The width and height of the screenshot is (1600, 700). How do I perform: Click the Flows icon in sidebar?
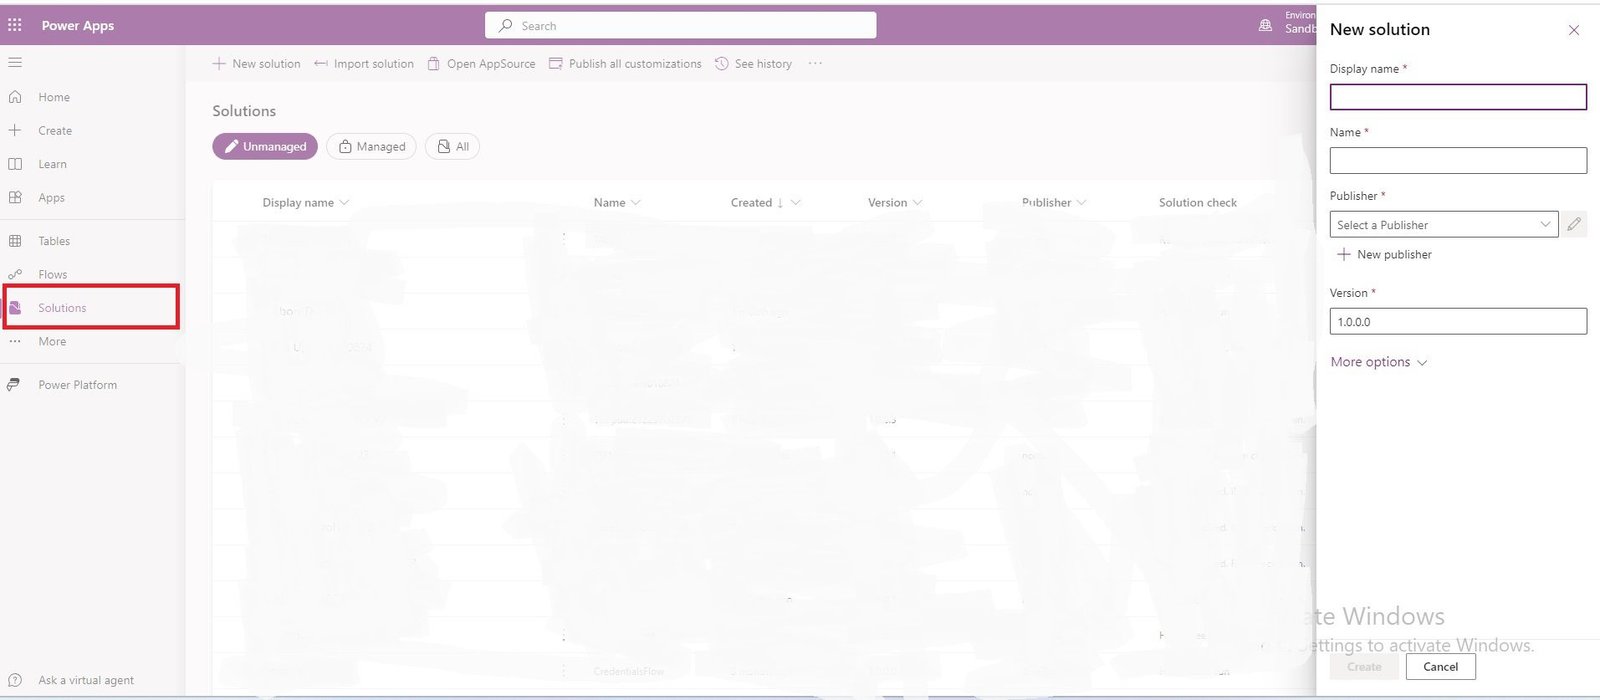[15, 274]
